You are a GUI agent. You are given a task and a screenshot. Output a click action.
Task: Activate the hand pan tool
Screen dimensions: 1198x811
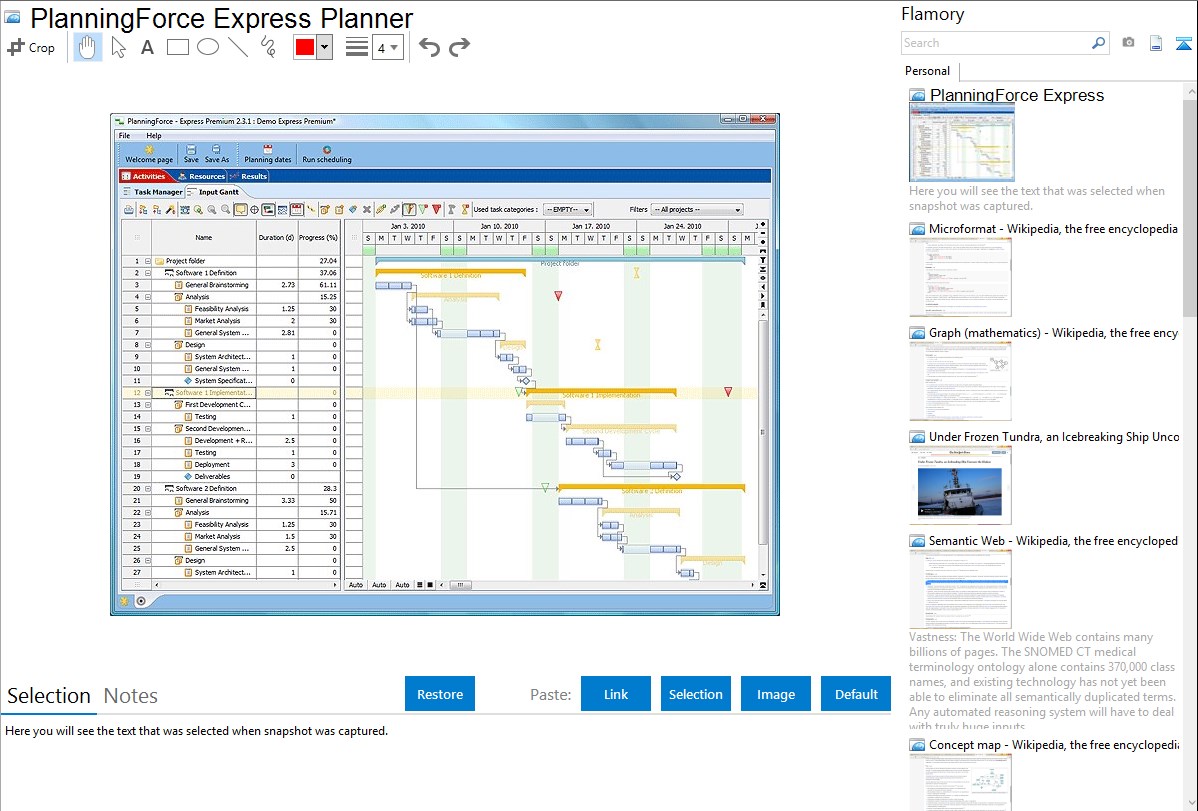point(88,47)
